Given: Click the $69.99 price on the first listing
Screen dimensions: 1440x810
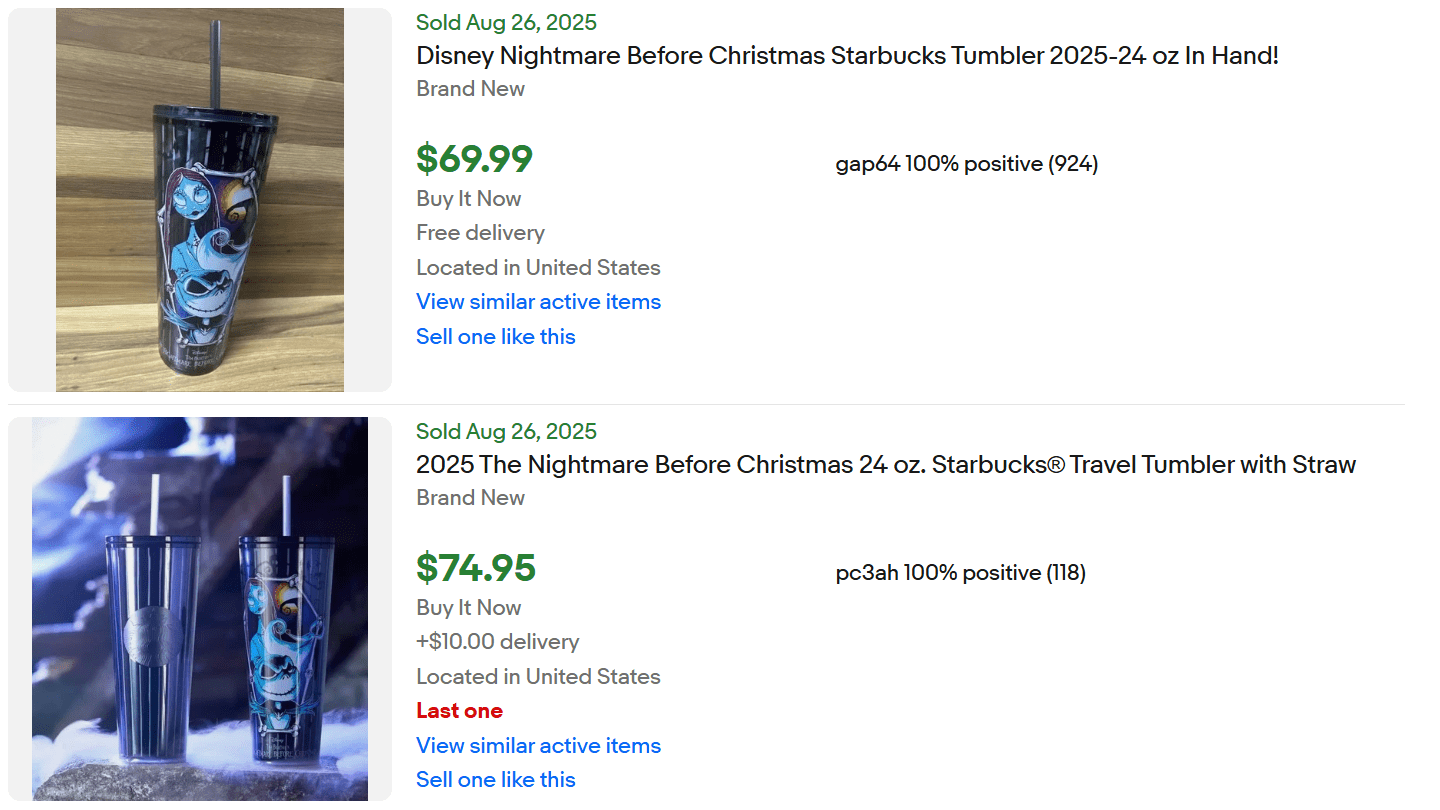Looking at the screenshot, I should pyautogui.click(x=474, y=158).
